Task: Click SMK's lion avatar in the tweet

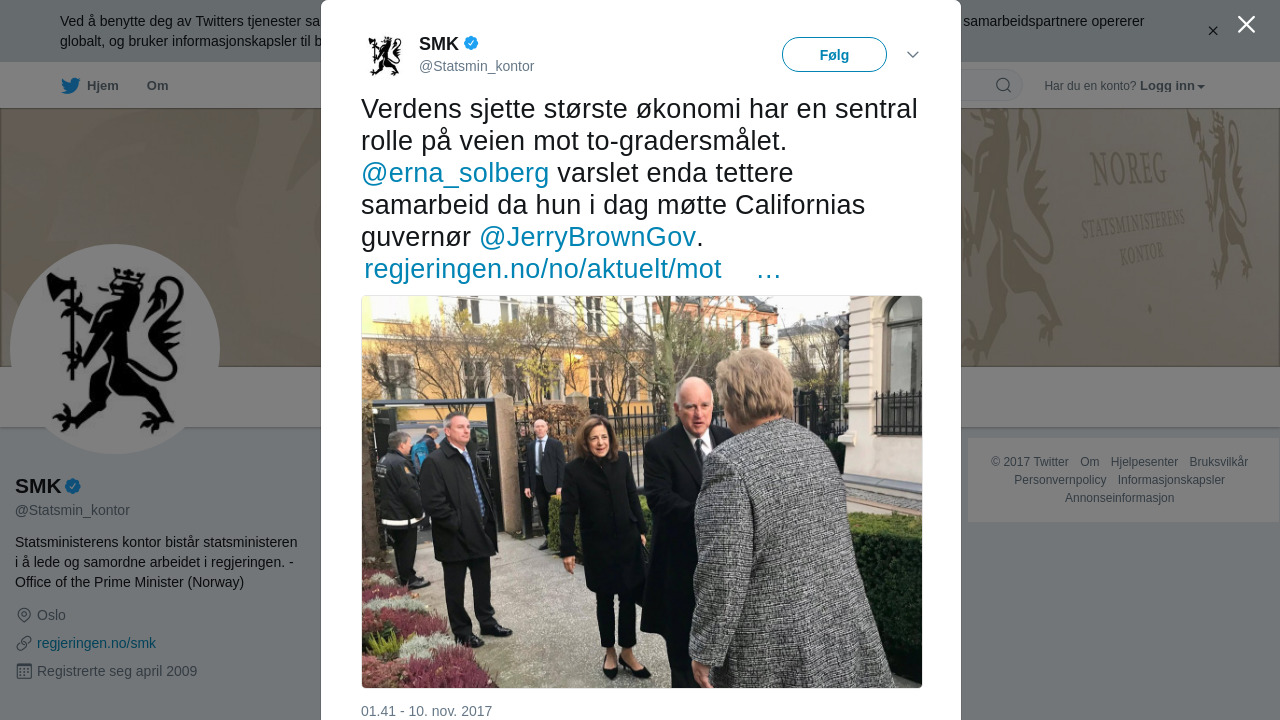Action: pyautogui.click(x=385, y=56)
